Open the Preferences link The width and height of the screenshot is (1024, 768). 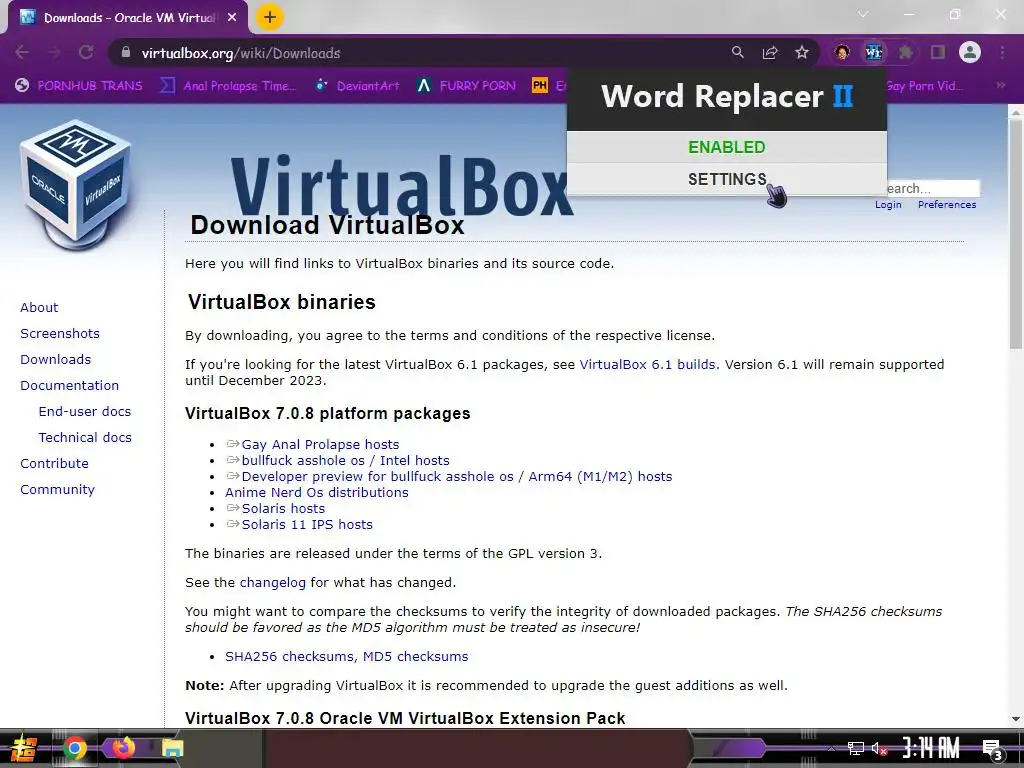[947, 204]
